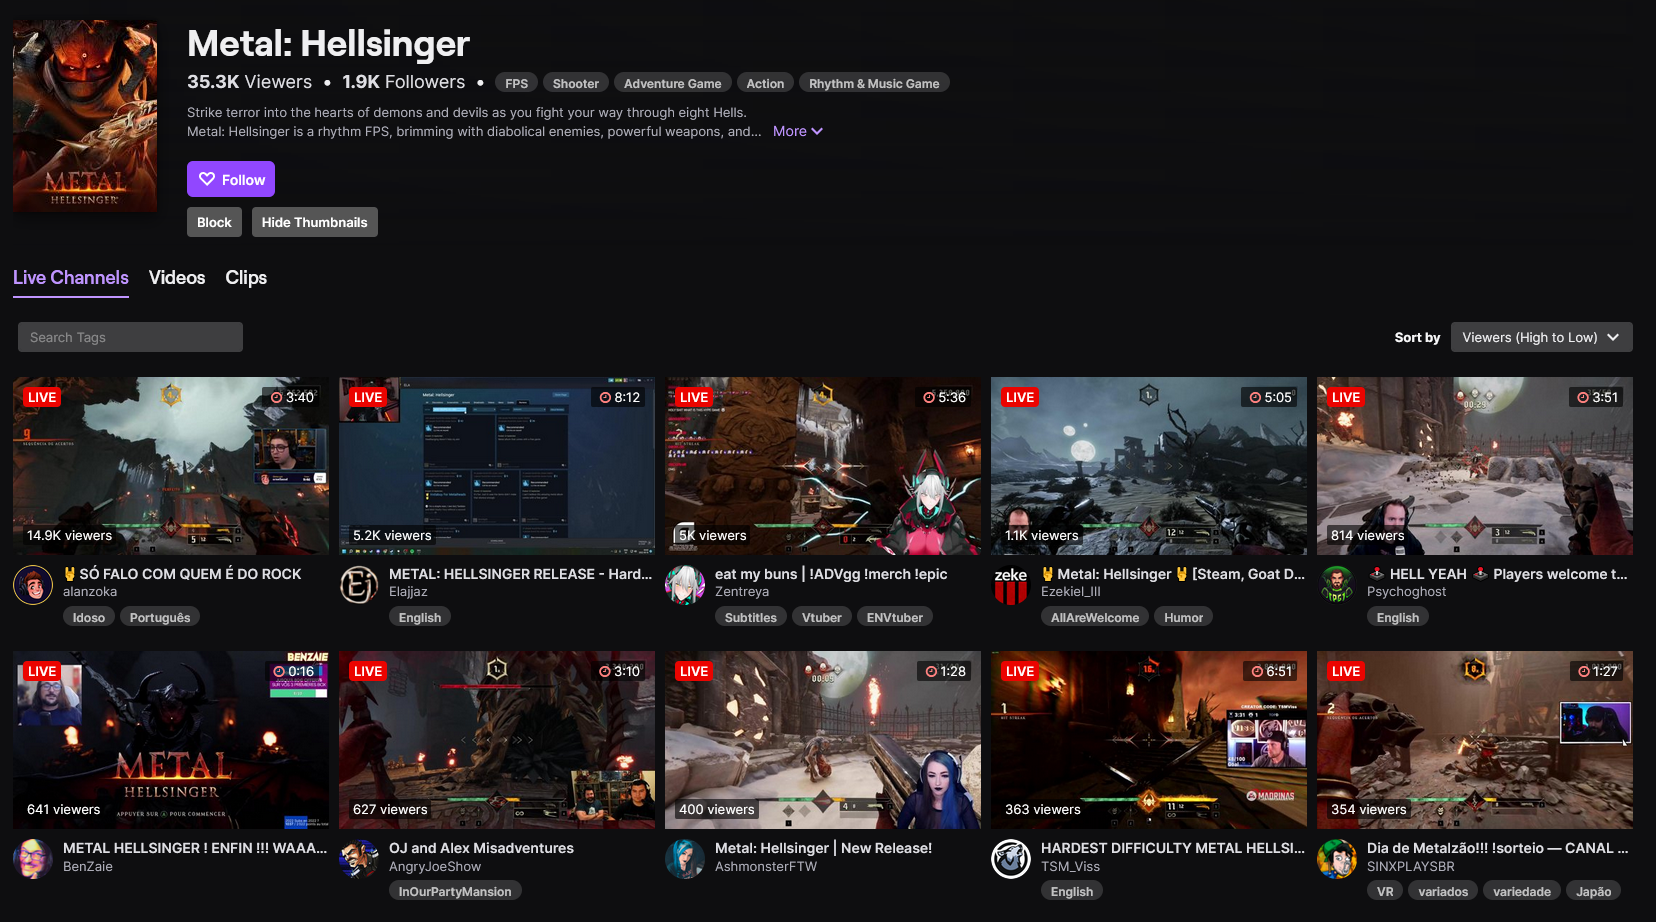Open 'HELL YEAH' stream title
Screen dimensions: 1656x922
coord(1497,574)
